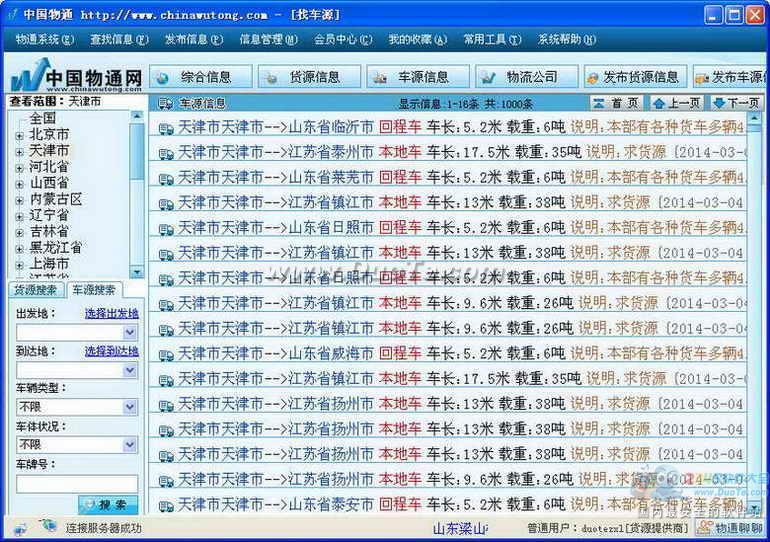The height and width of the screenshot is (542, 770).
Task: Click truck icon of 山东省泰安市 row
Action: pyautogui.click(x=166, y=506)
